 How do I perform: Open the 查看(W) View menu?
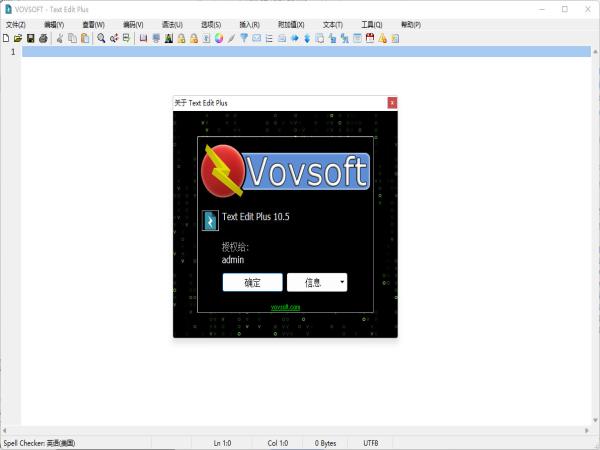click(x=93, y=25)
